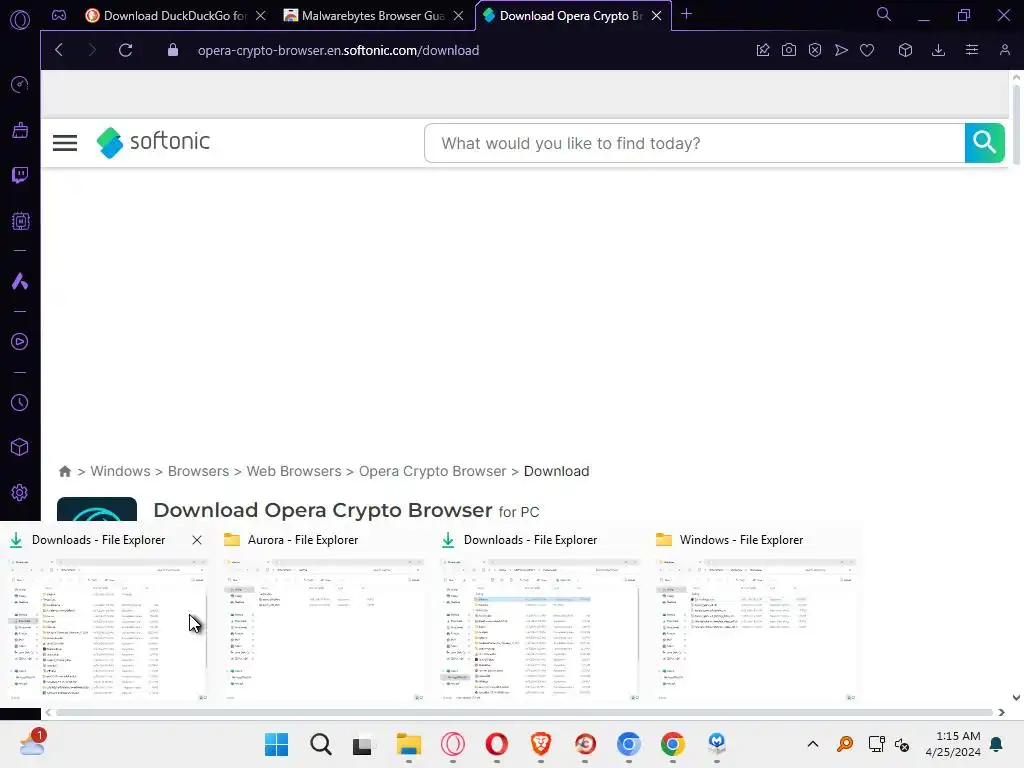Open the Windows Start menu
Viewport: 1024px width, 768px height.
[x=276, y=744]
